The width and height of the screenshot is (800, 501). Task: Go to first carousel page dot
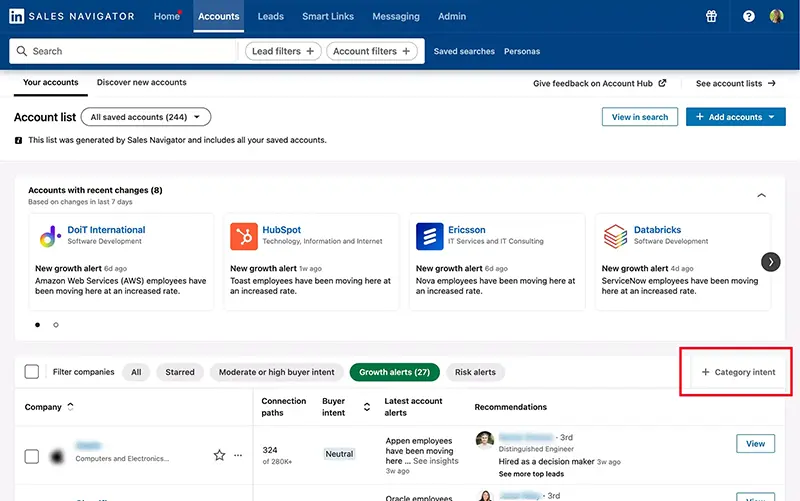click(37, 324)
